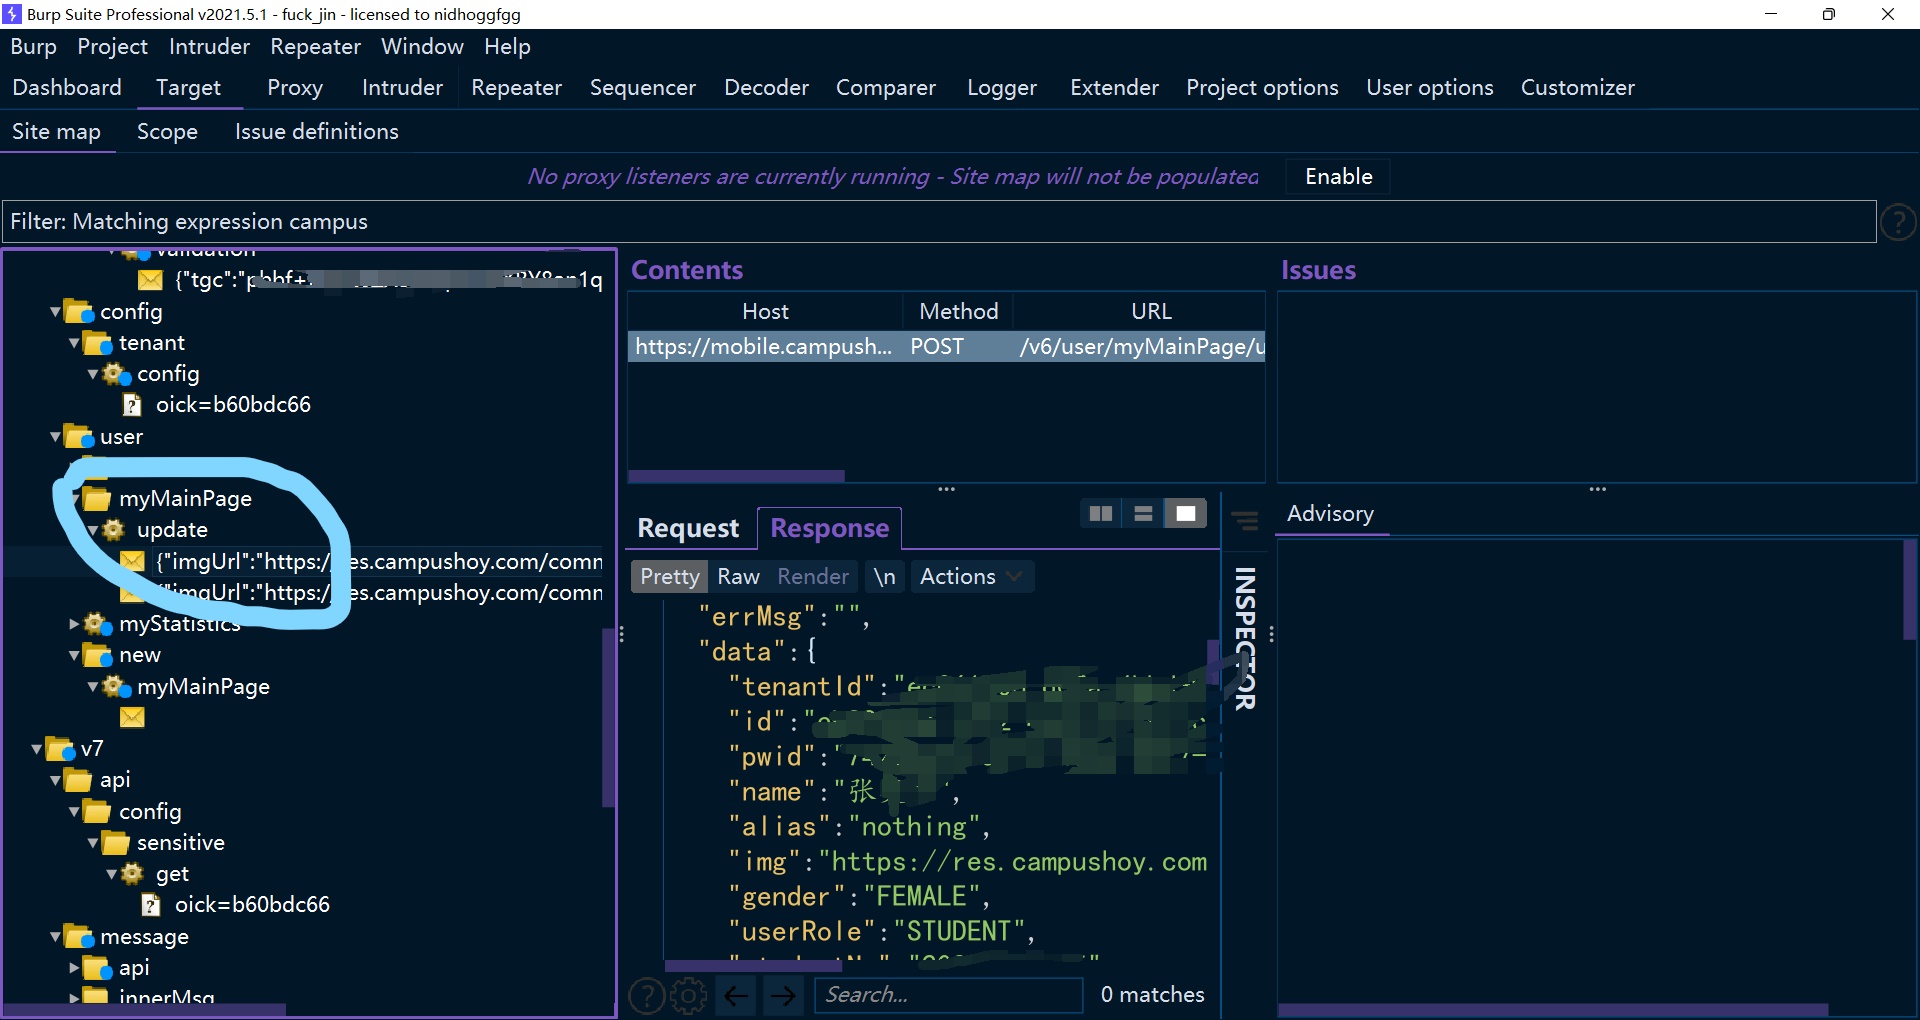1920x1020 pixels.
Task: Open the filter help question mark icon
Action: [1898, 221]
